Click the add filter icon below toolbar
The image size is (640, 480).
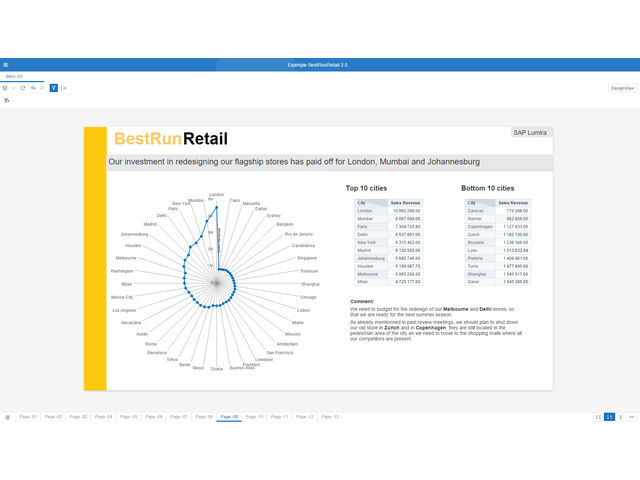pos(6,101)
